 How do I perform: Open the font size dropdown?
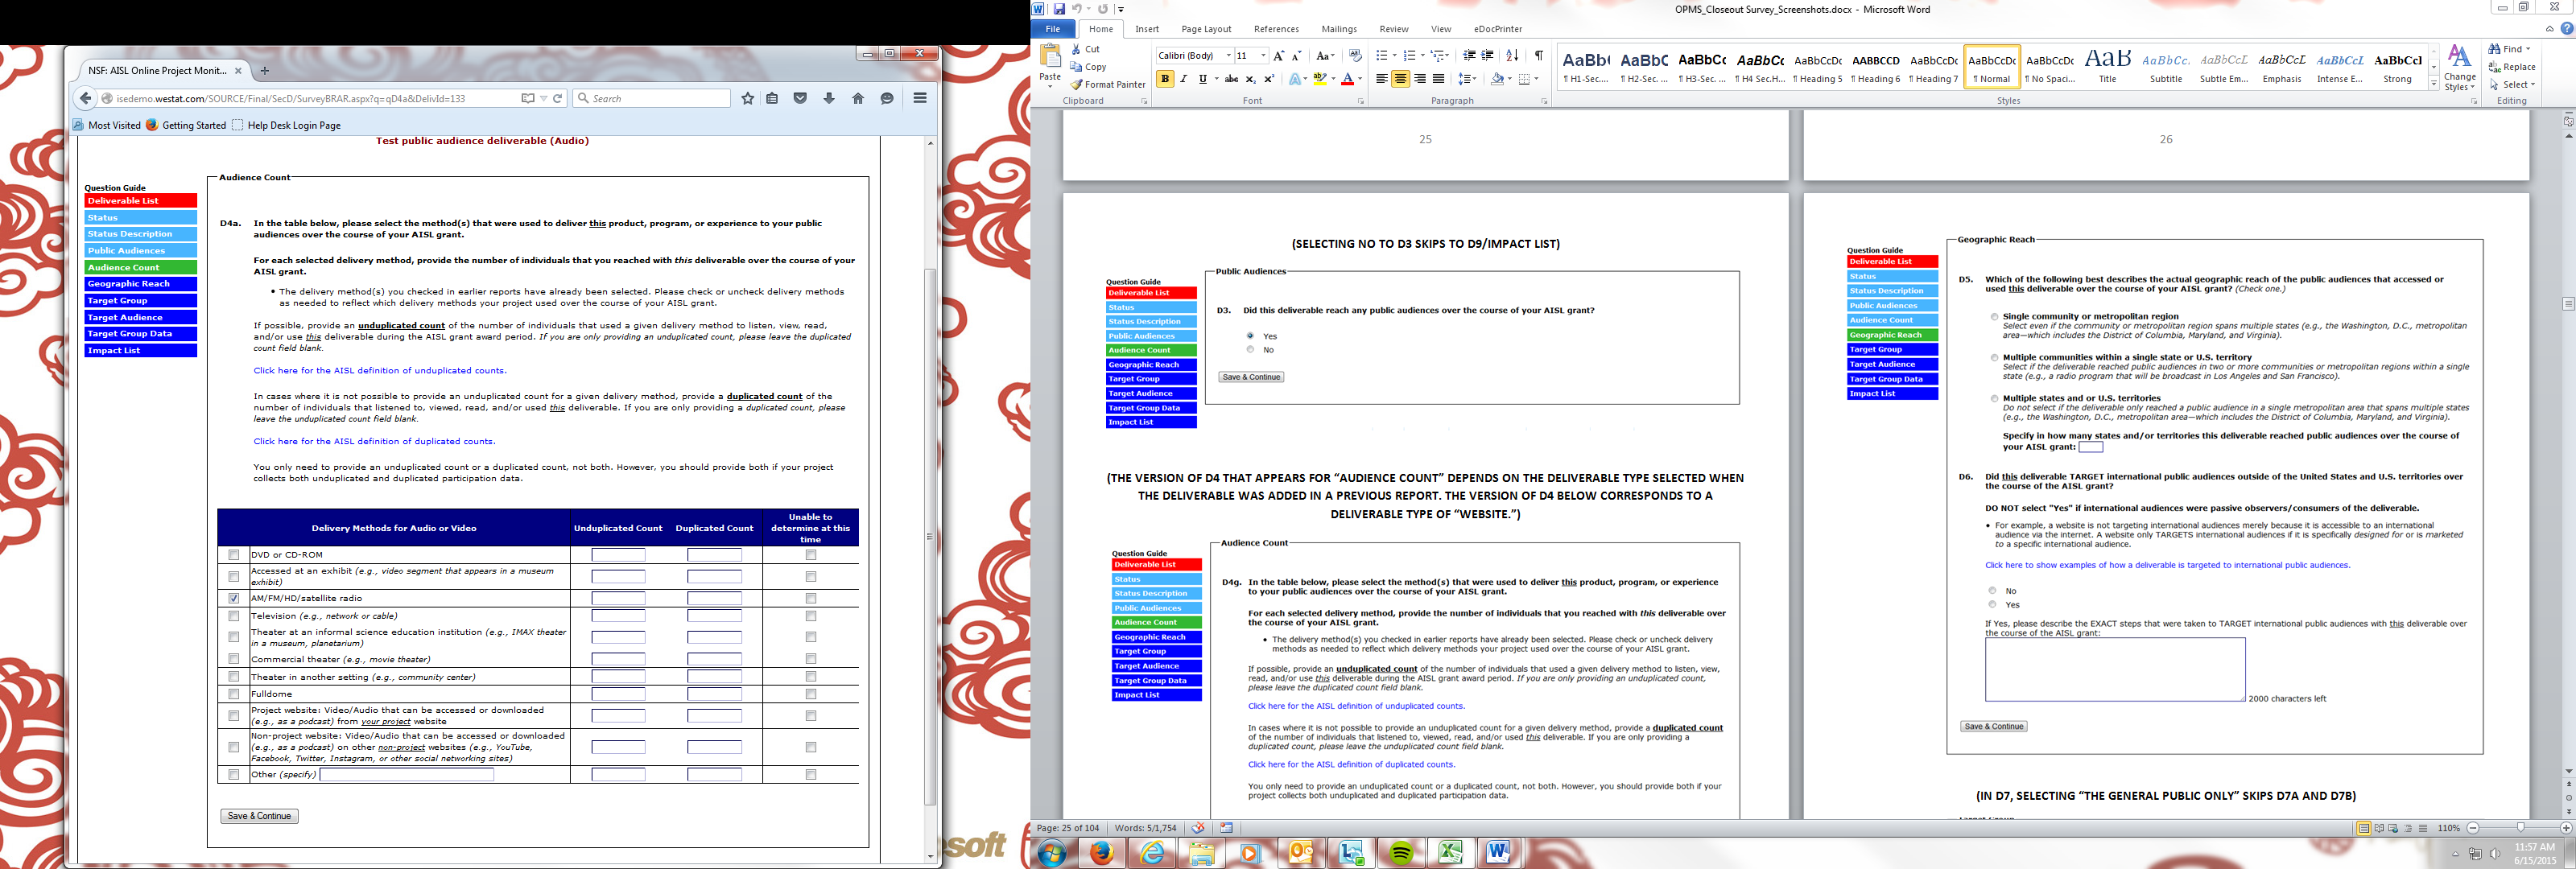coord(1263,56)
